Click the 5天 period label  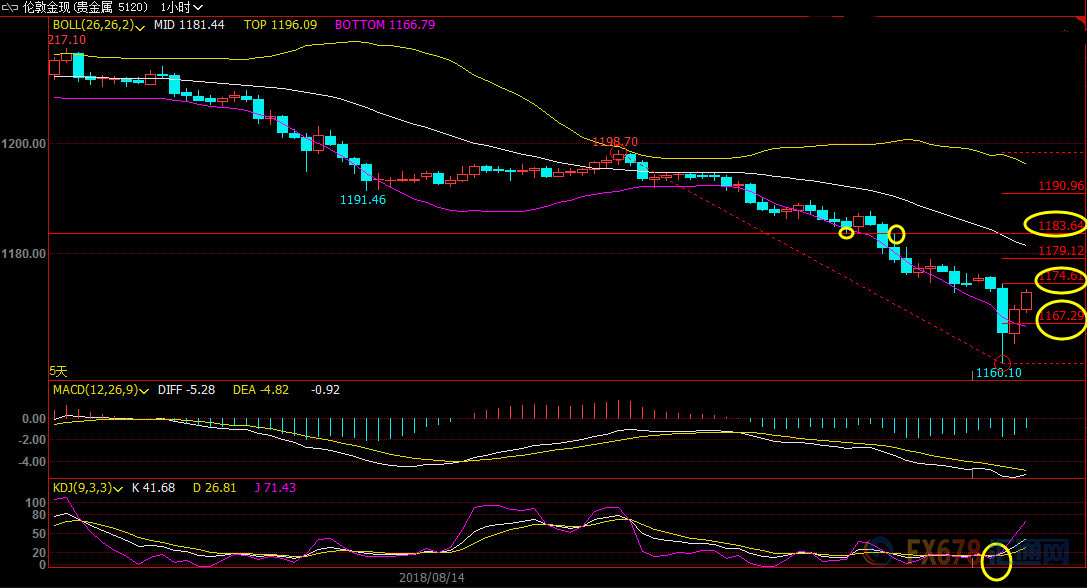pyautogui.click(x=58, y=372)
